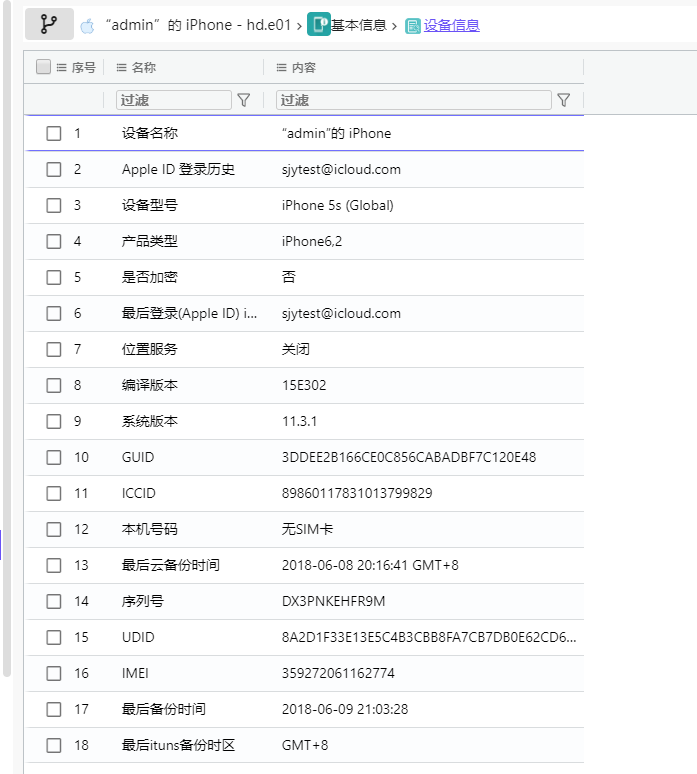The width and height of the screenshot is (697, 774).
Task: Click the green 基本信息 breadcrumb icon
Action: 318,24
